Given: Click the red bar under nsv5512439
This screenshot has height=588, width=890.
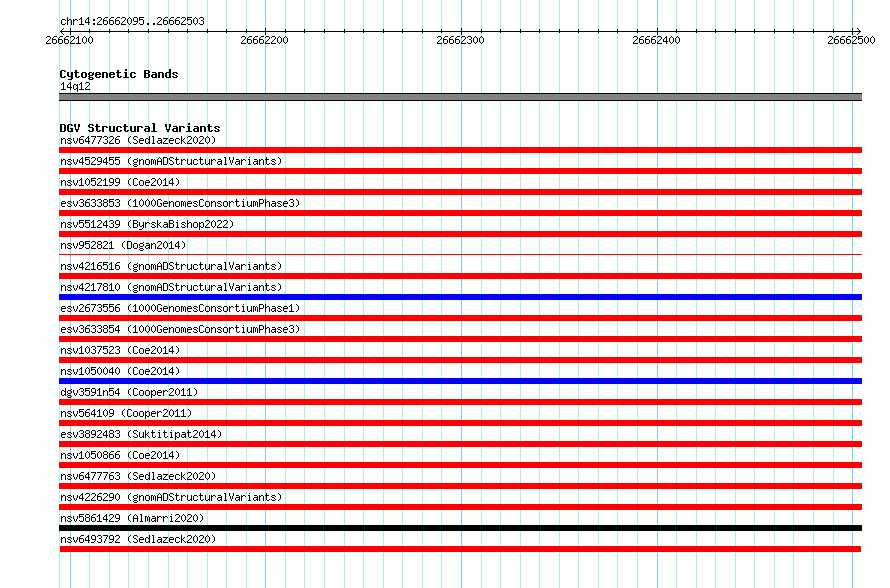Looking at the screenshot, I should (x=460, y=234).
